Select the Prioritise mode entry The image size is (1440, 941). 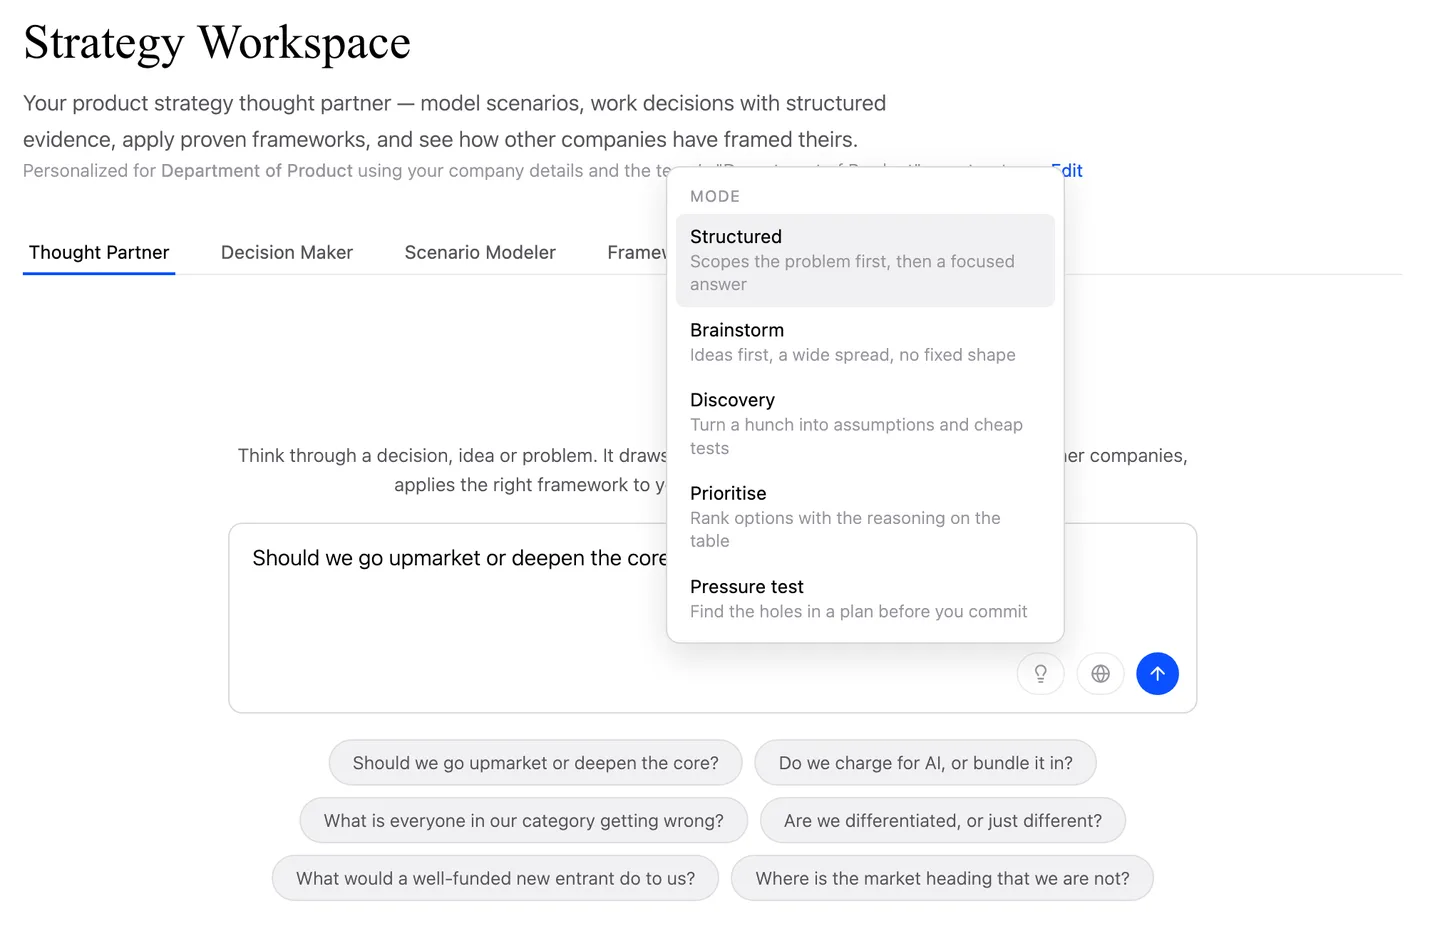865,517
